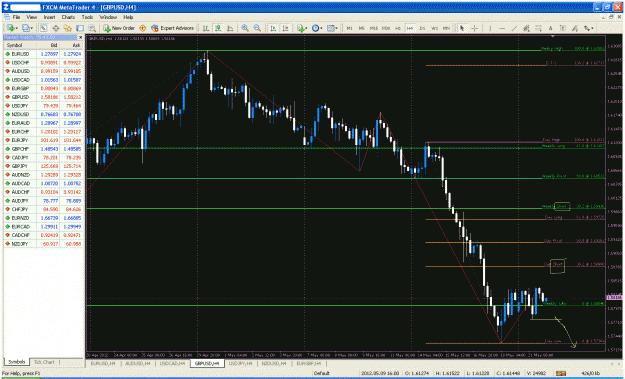
Task: Select the M1 timeframe button
Action: pos(350,28)
